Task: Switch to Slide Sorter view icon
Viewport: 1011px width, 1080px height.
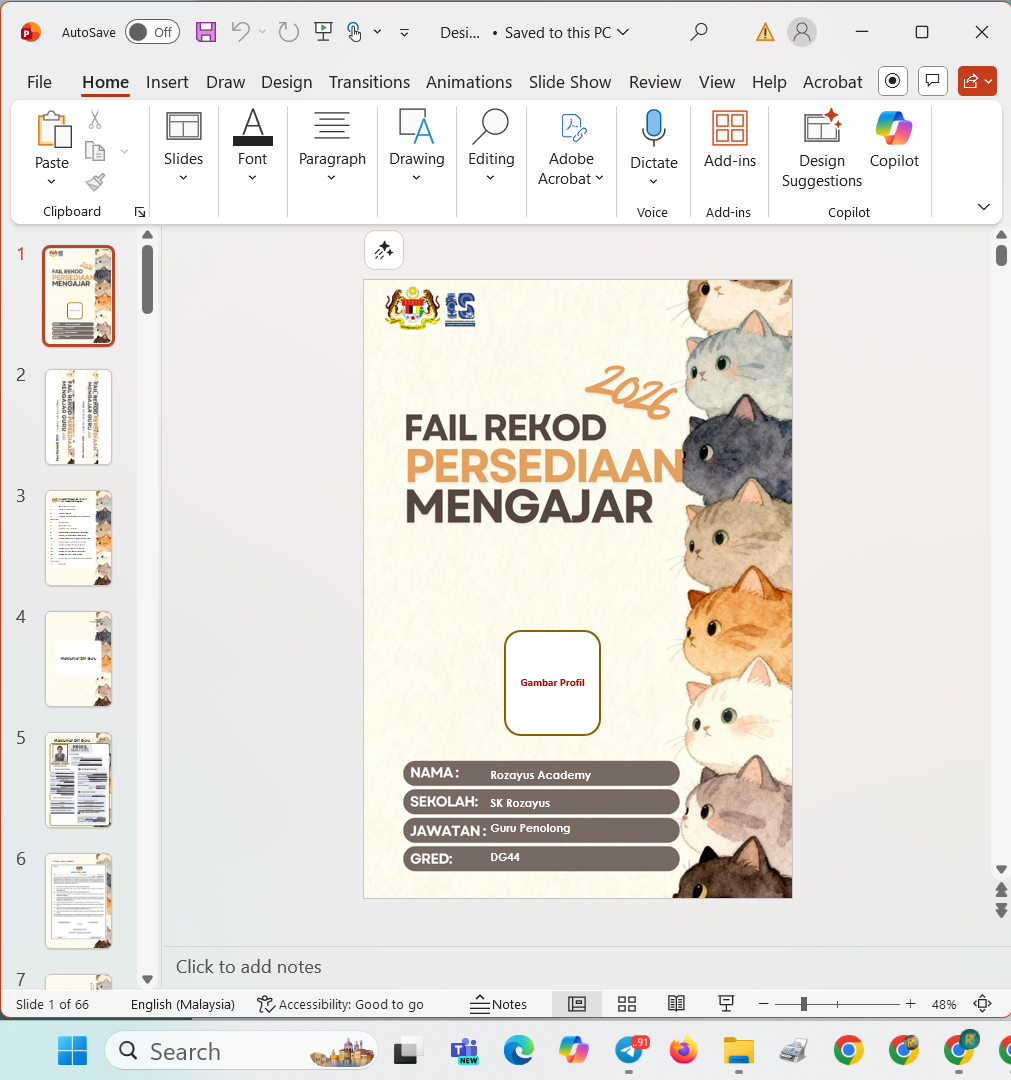Action: (x=627, y=1004)
